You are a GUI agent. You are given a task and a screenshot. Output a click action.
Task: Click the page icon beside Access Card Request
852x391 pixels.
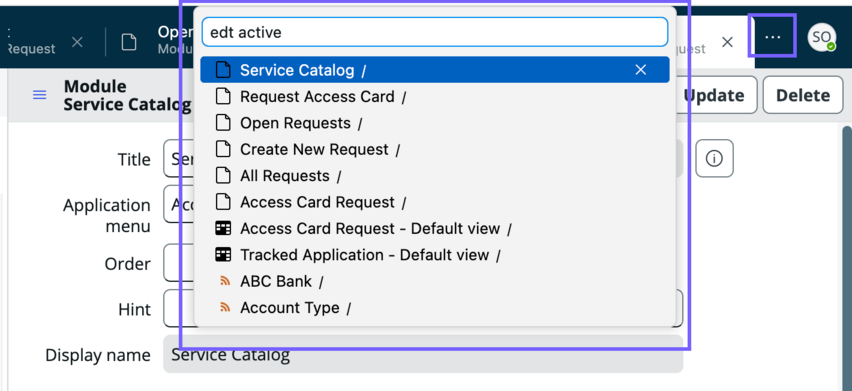point(223,202)
